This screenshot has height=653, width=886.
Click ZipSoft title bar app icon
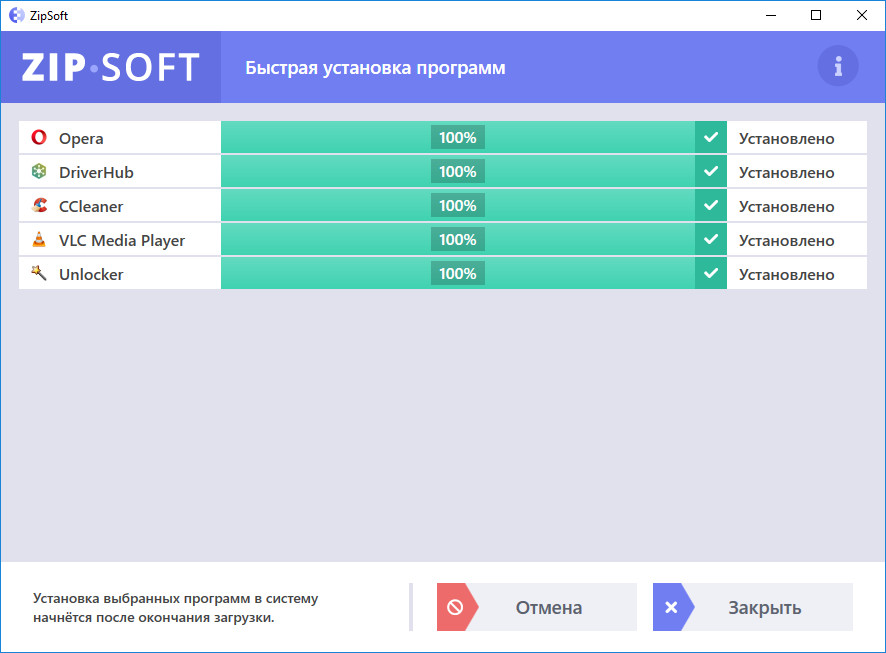coord(17,15)
